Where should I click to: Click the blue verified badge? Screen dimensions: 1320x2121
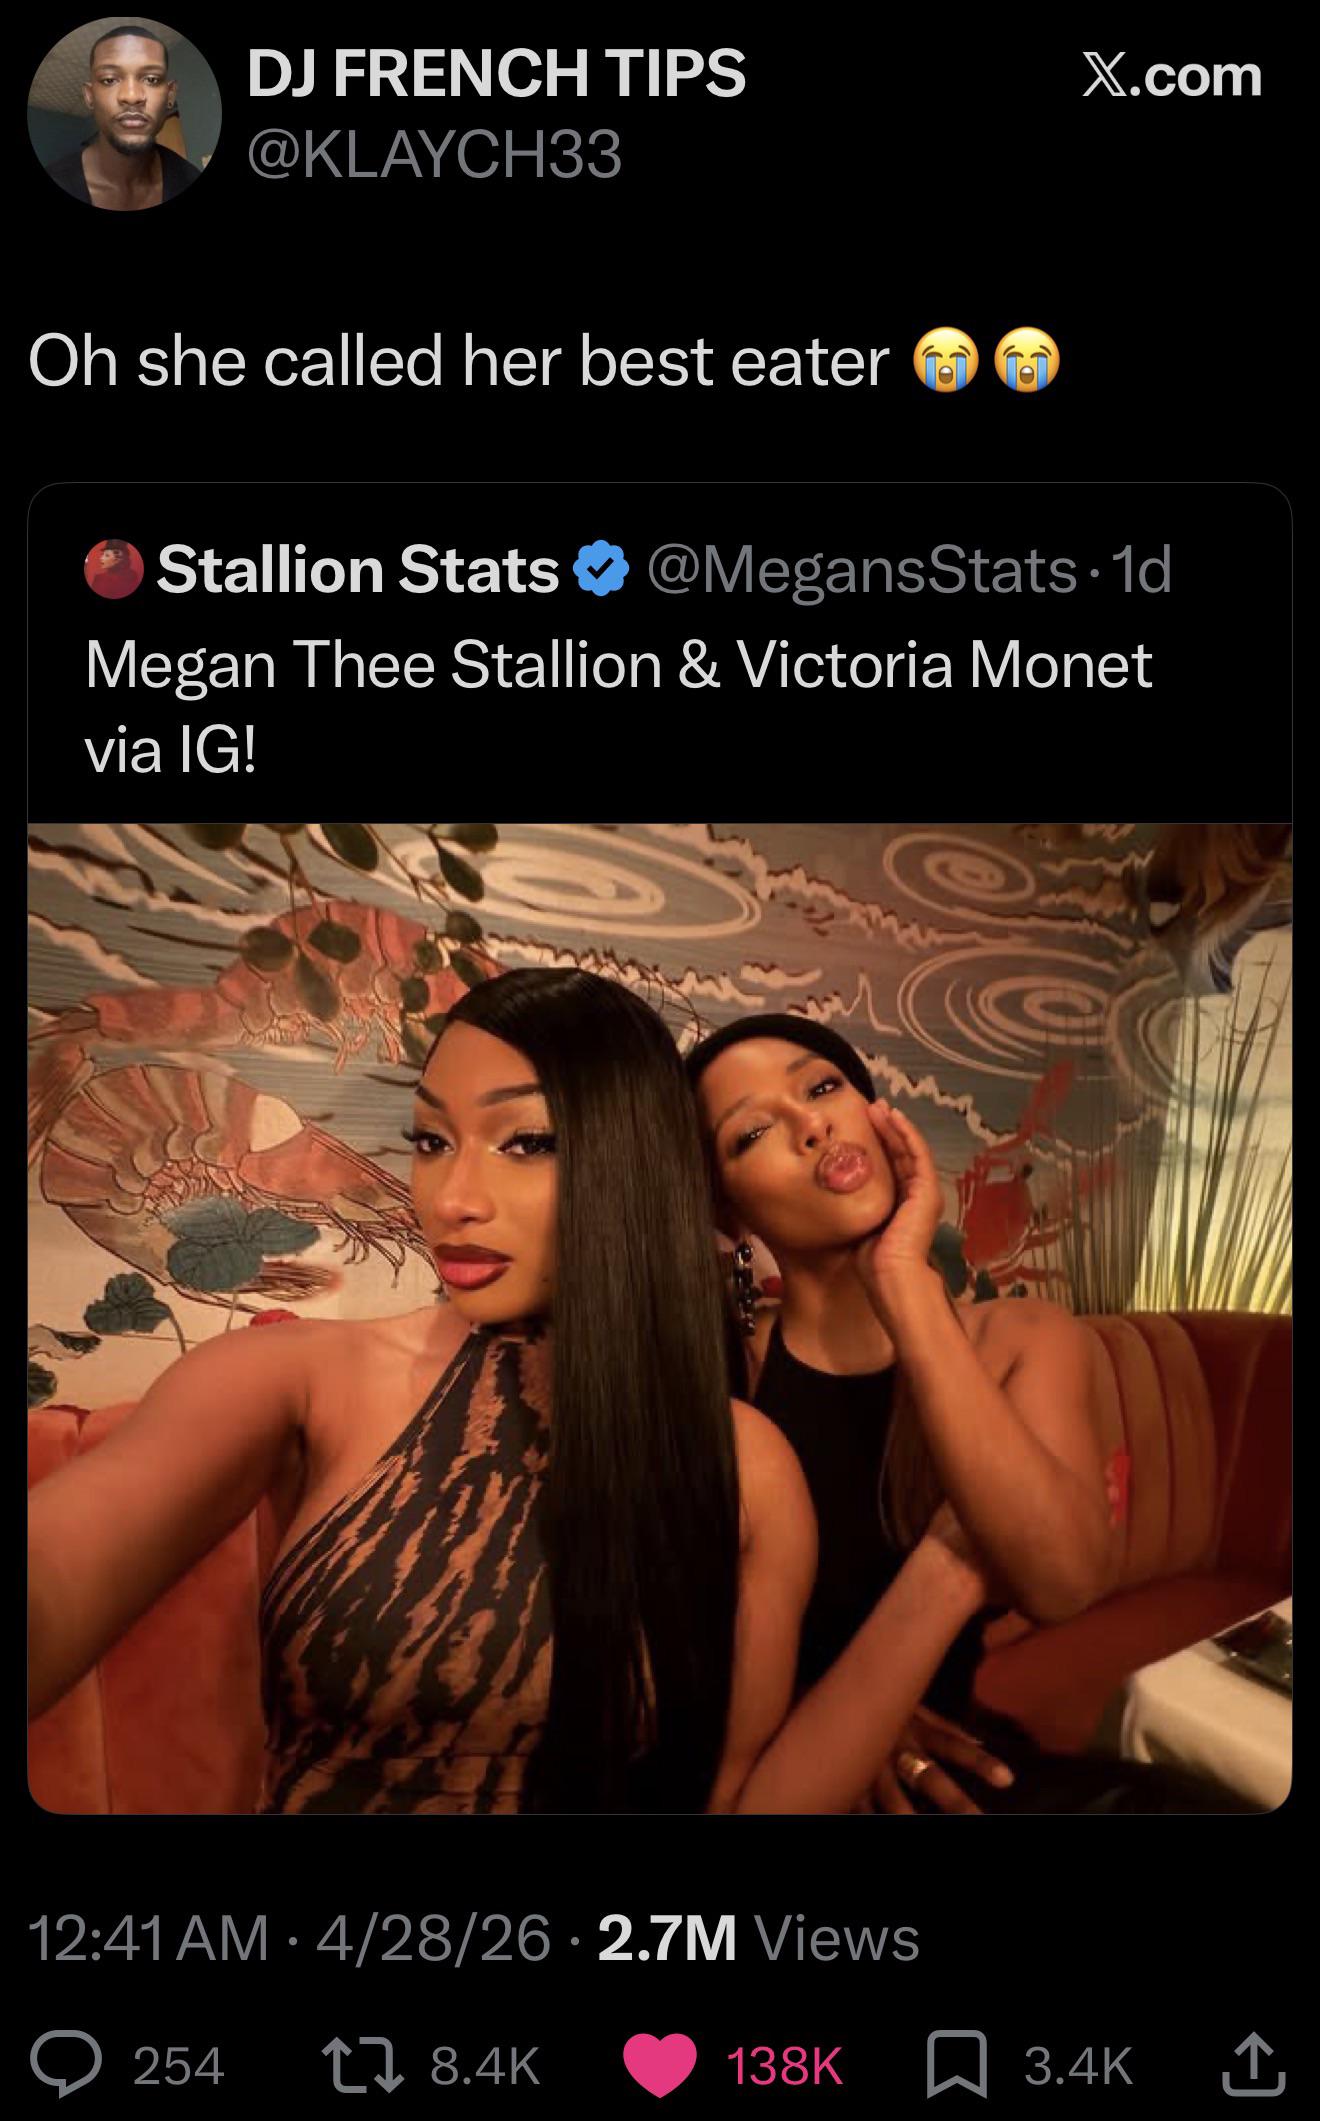point(600,569)
